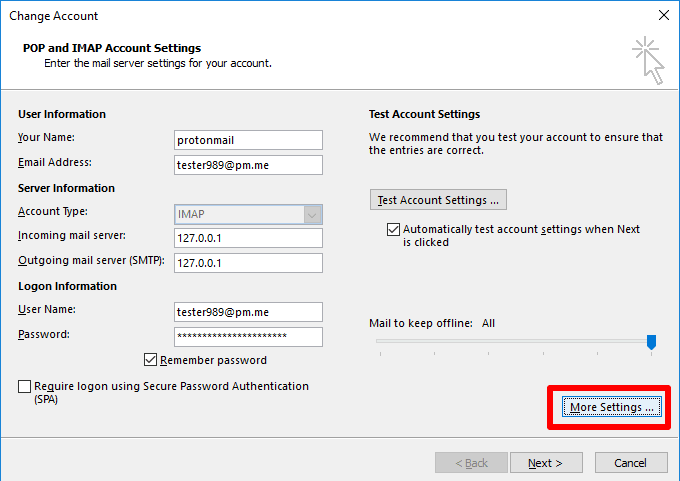Open the Account Type IMAP dropdown

[248, 214]
